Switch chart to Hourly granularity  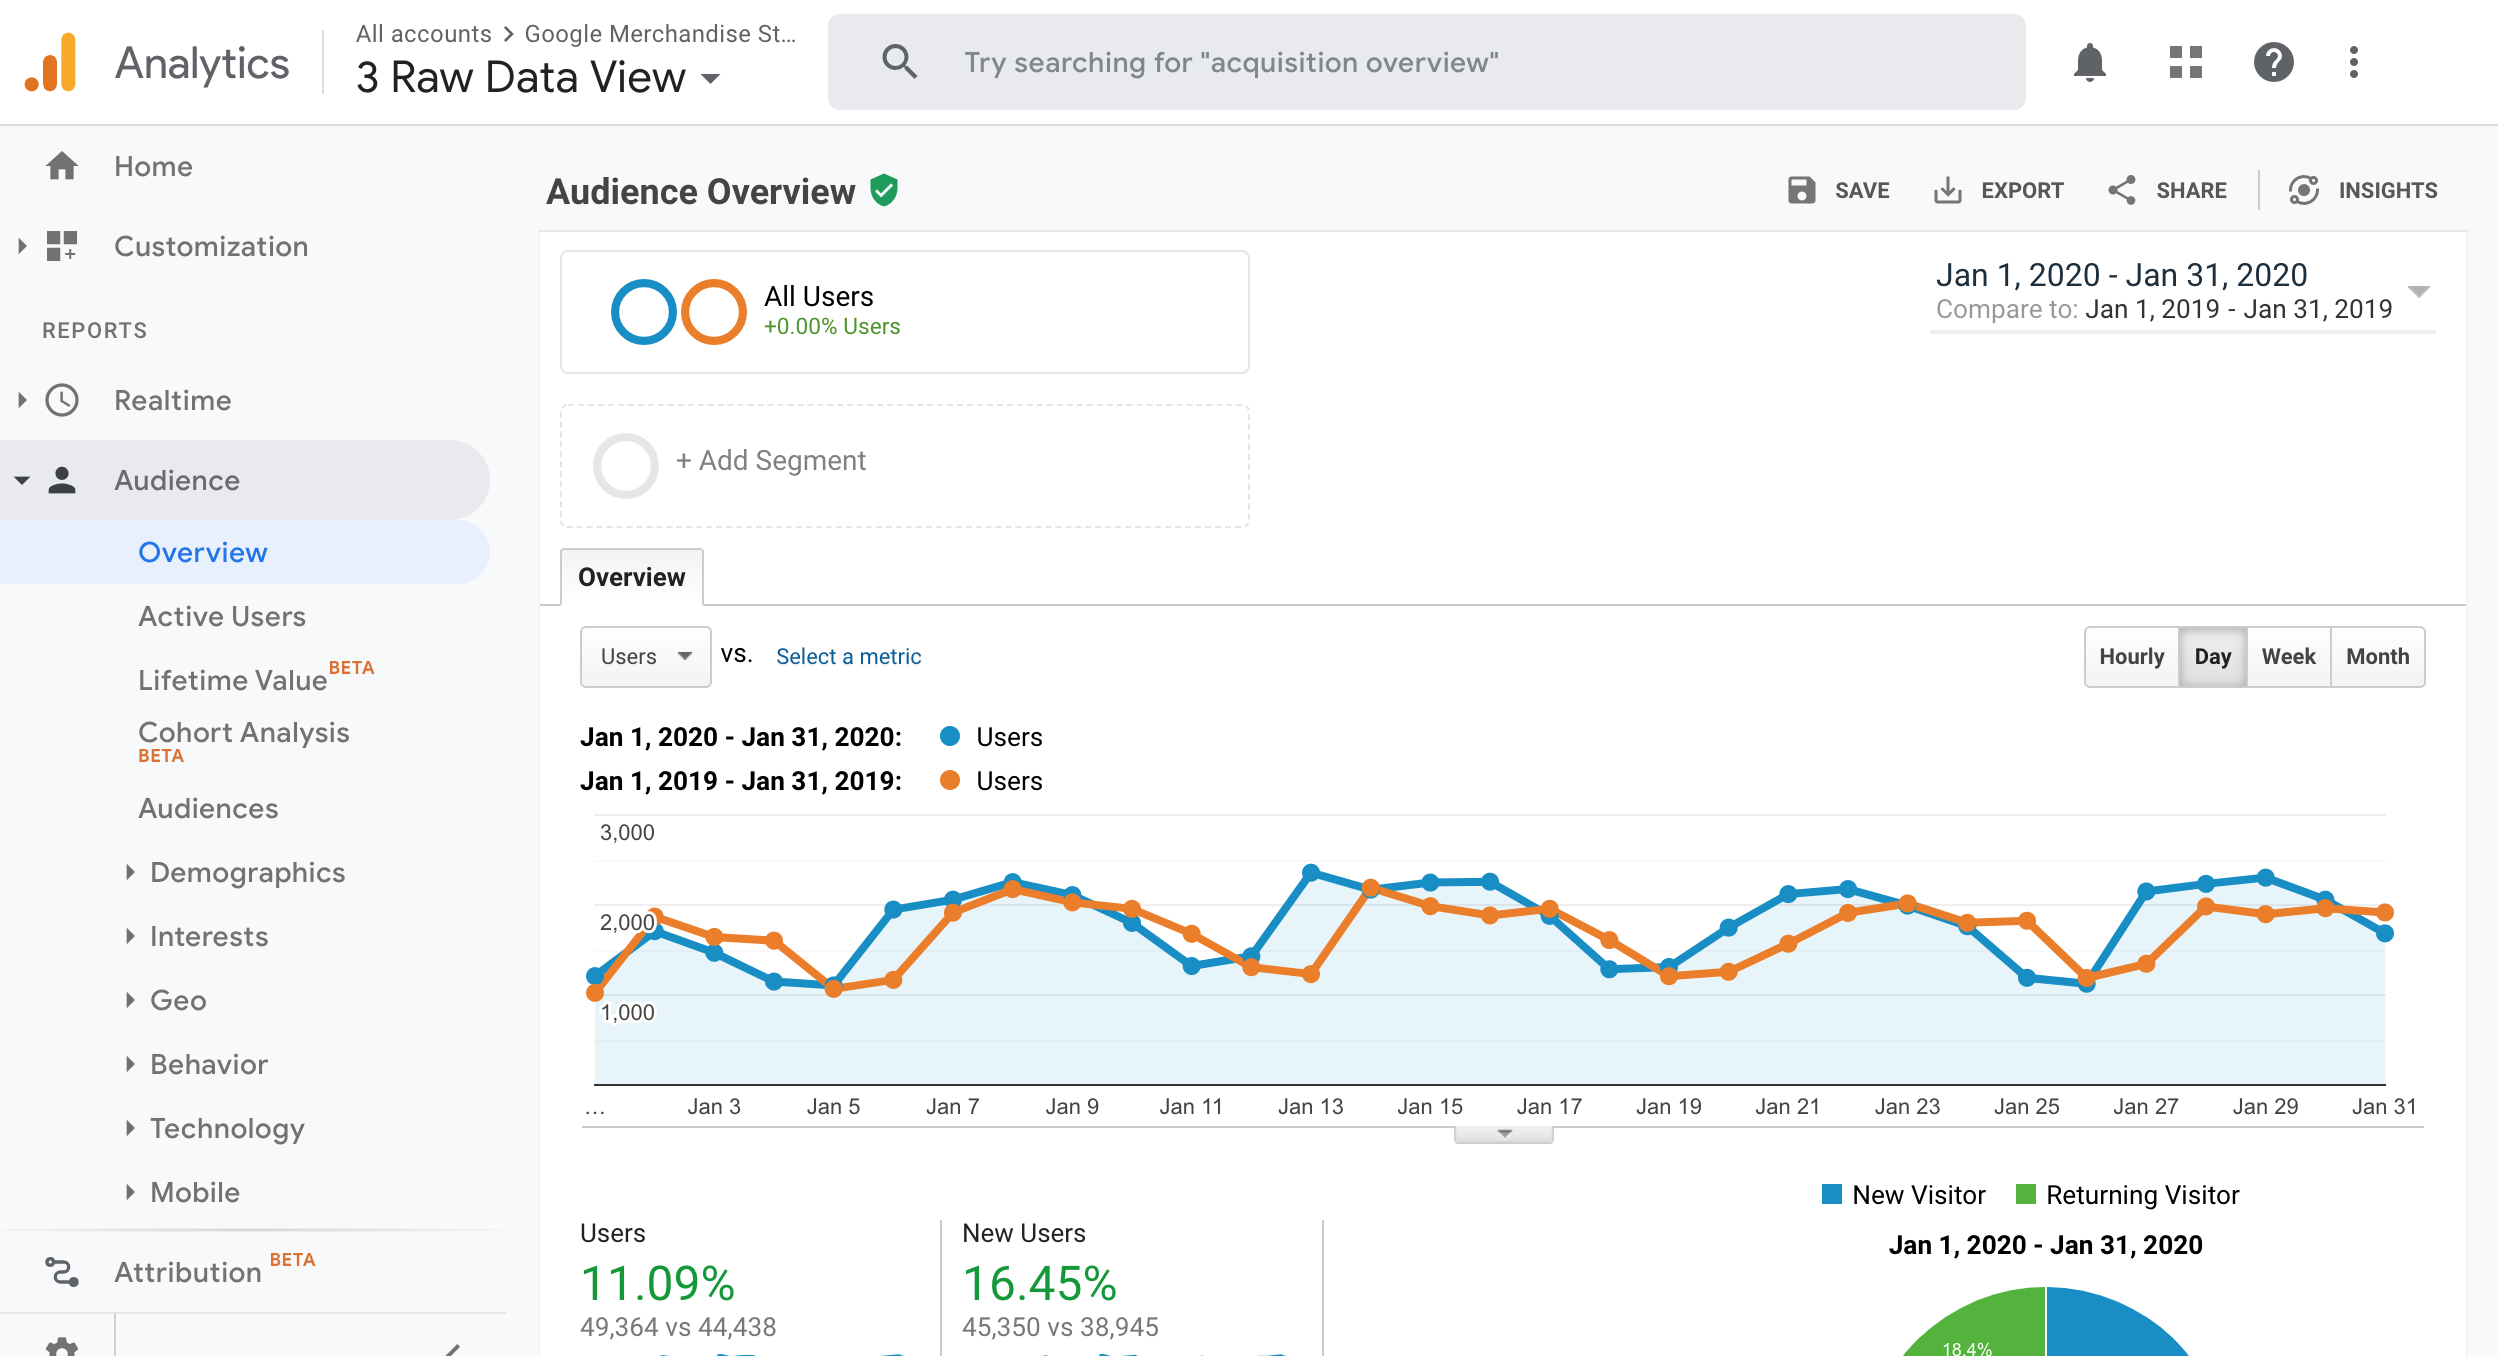pos(2131,657)
